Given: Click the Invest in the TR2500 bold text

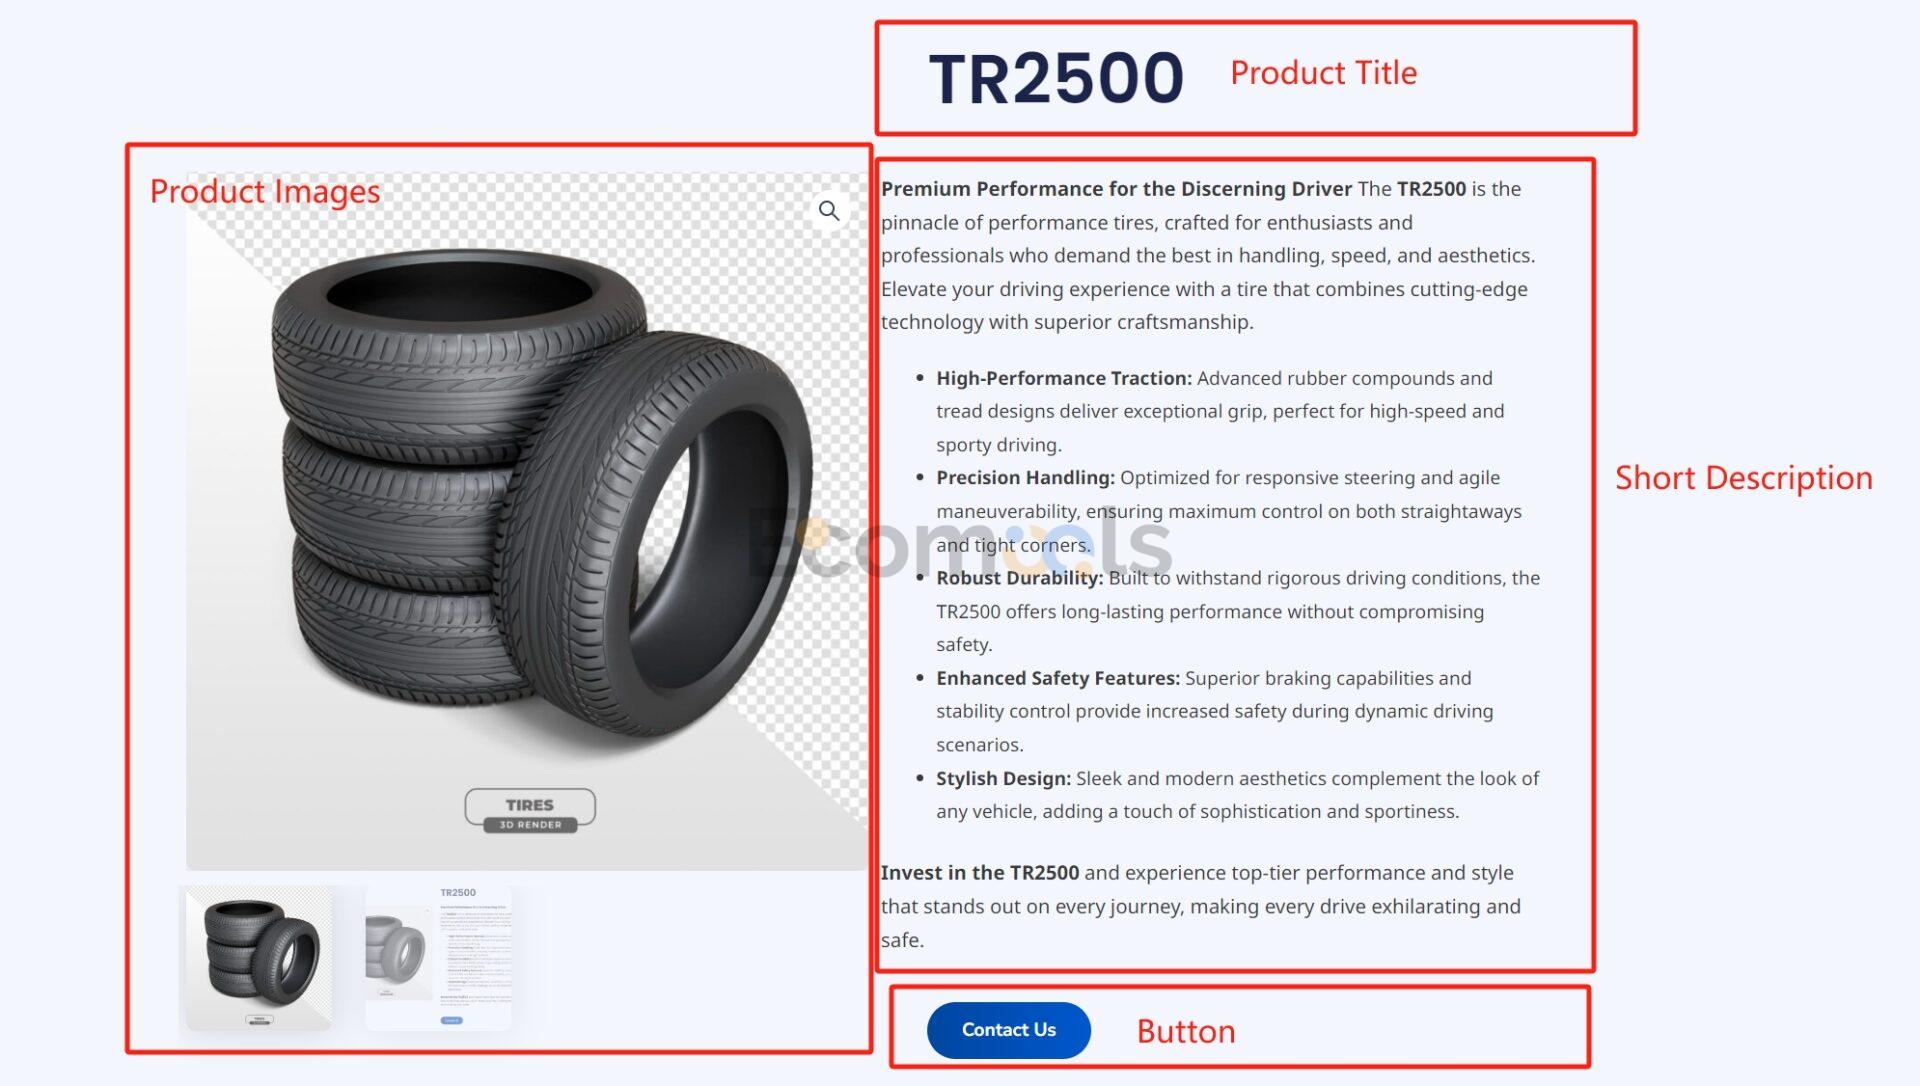Looking at the screenshot, I should click(x=980, y=873).
